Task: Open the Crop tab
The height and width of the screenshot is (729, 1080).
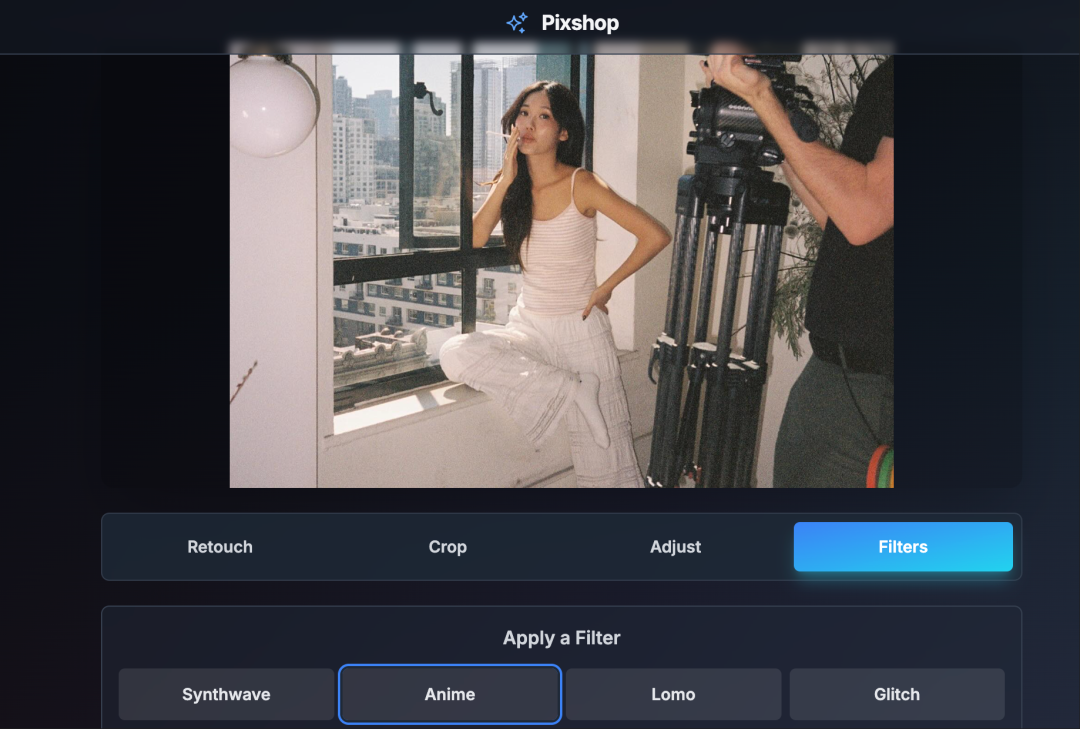Action: coord(447,547)
